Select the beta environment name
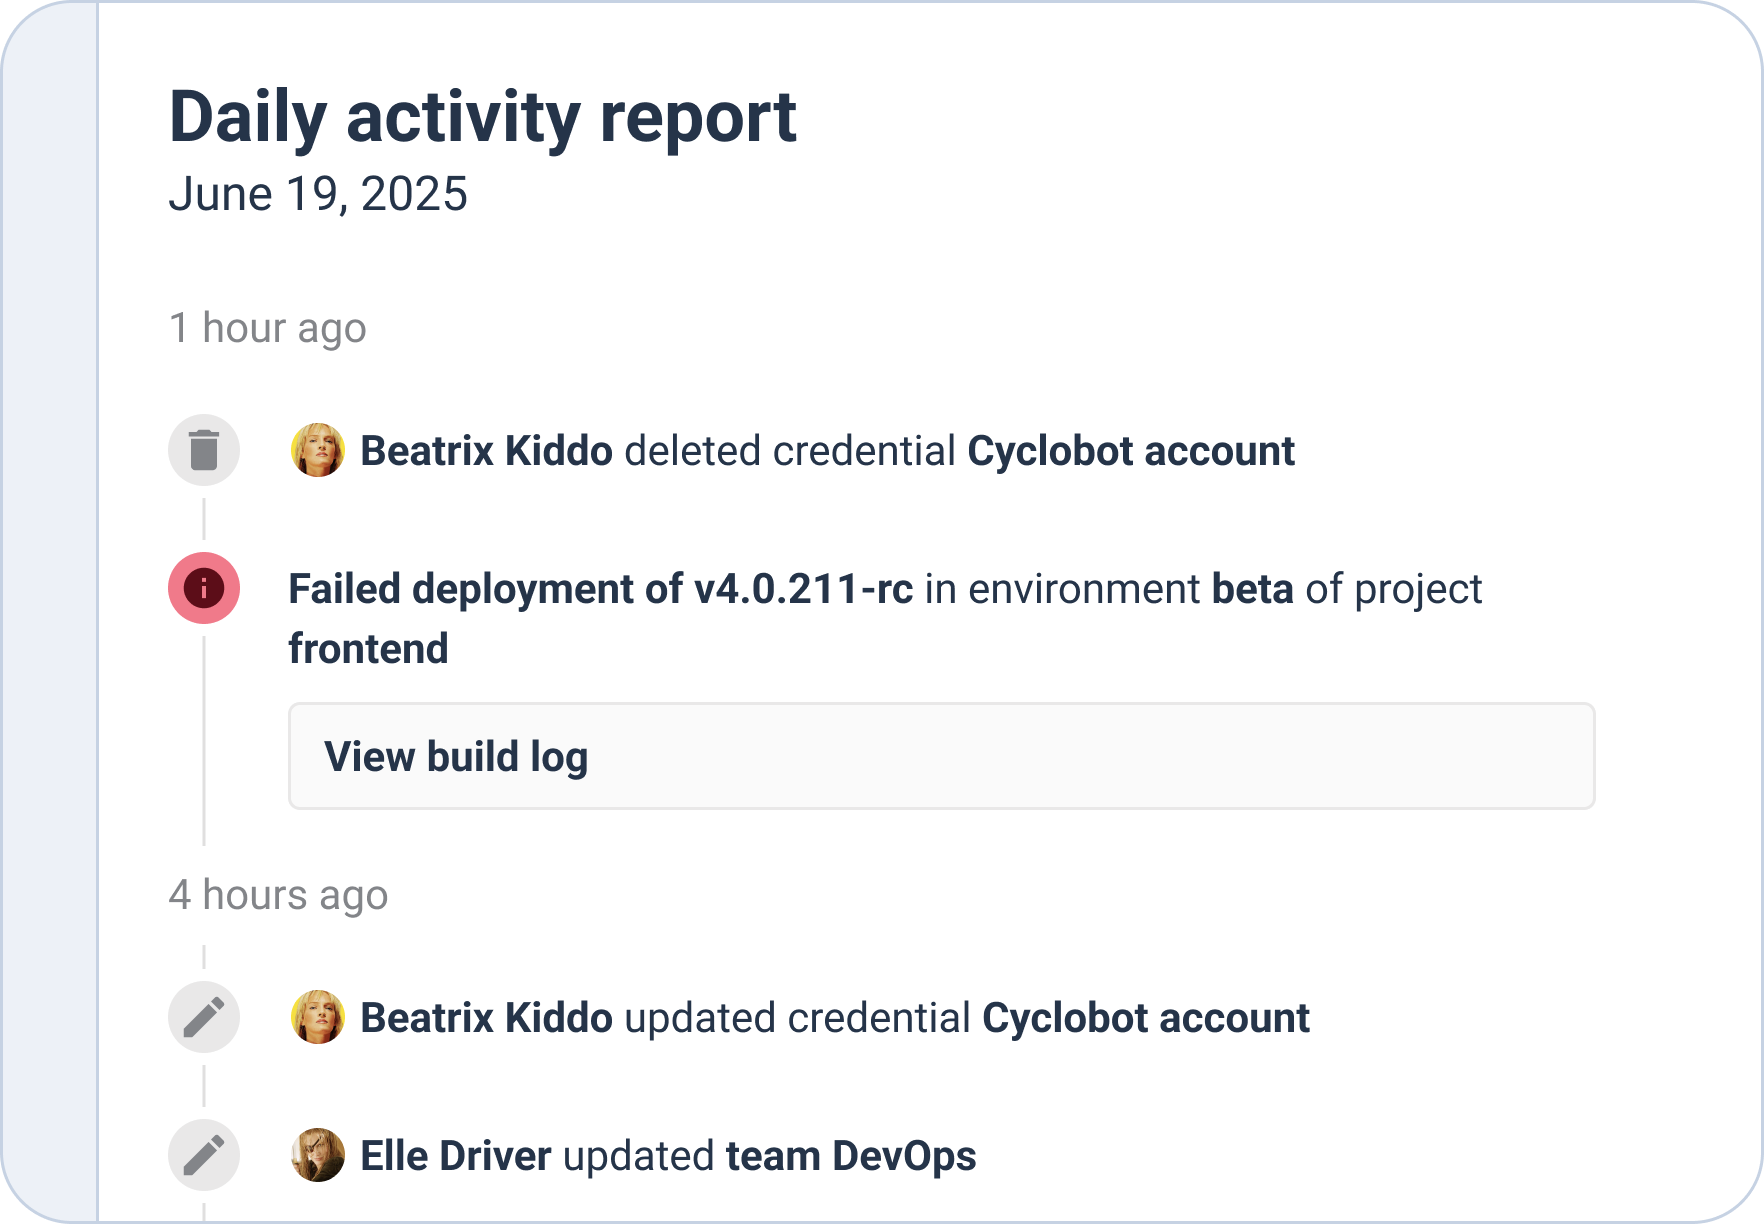The width and height of the screenshot is (1764, 1224). coord(1252,589)
